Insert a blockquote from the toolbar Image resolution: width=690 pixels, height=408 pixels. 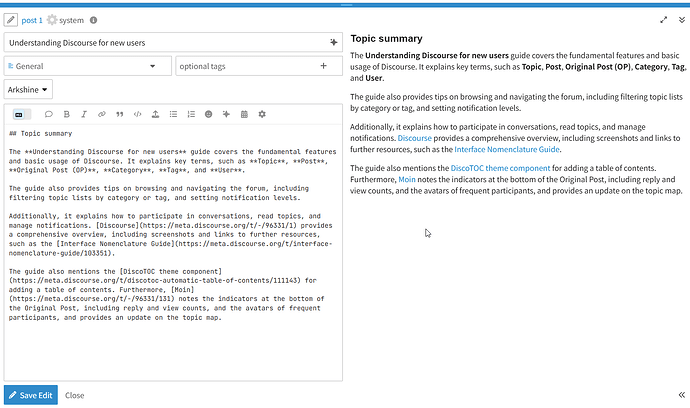[x=119, y=114]
